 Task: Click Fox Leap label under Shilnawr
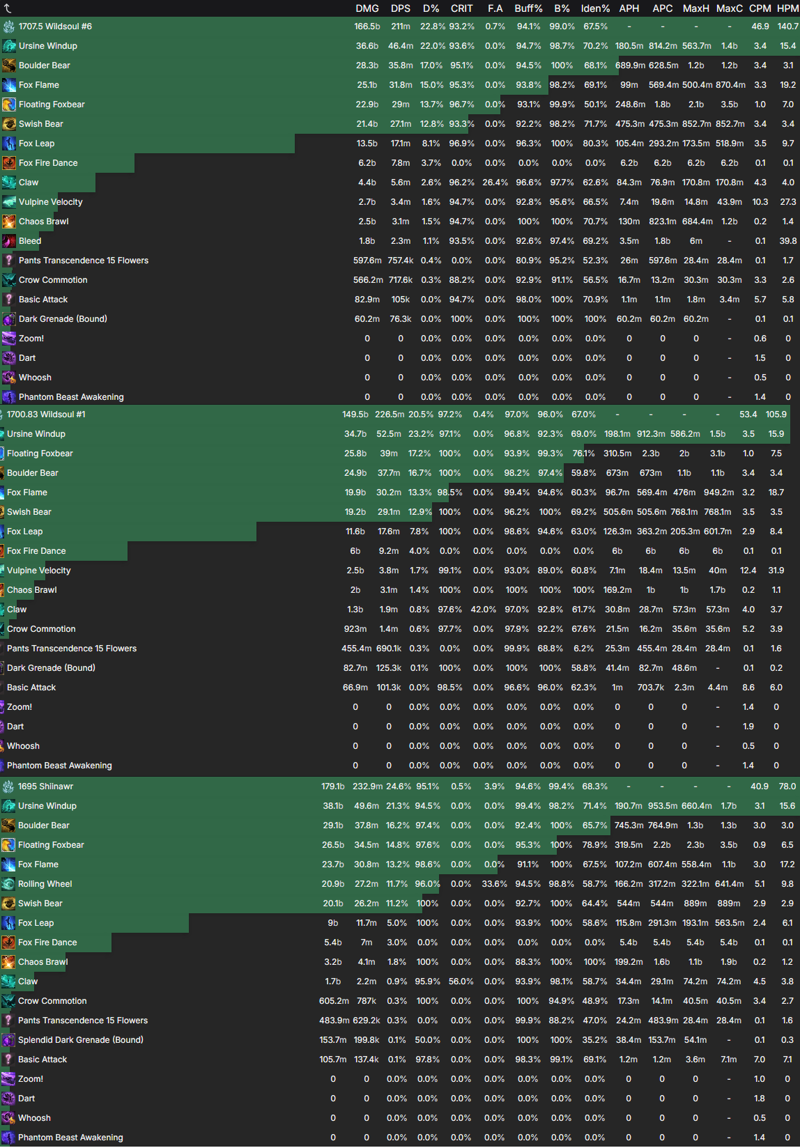click(x=36, y=923)
